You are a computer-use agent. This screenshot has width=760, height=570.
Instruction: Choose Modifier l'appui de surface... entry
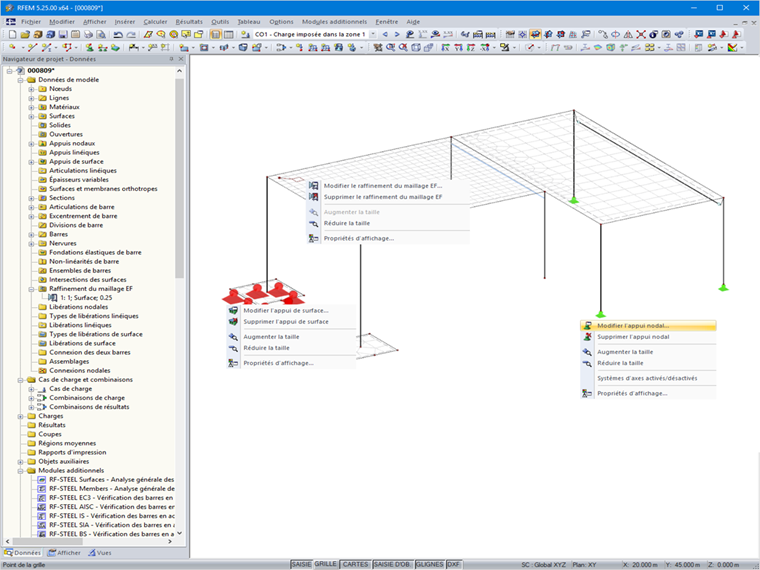(x=291, y=310)
